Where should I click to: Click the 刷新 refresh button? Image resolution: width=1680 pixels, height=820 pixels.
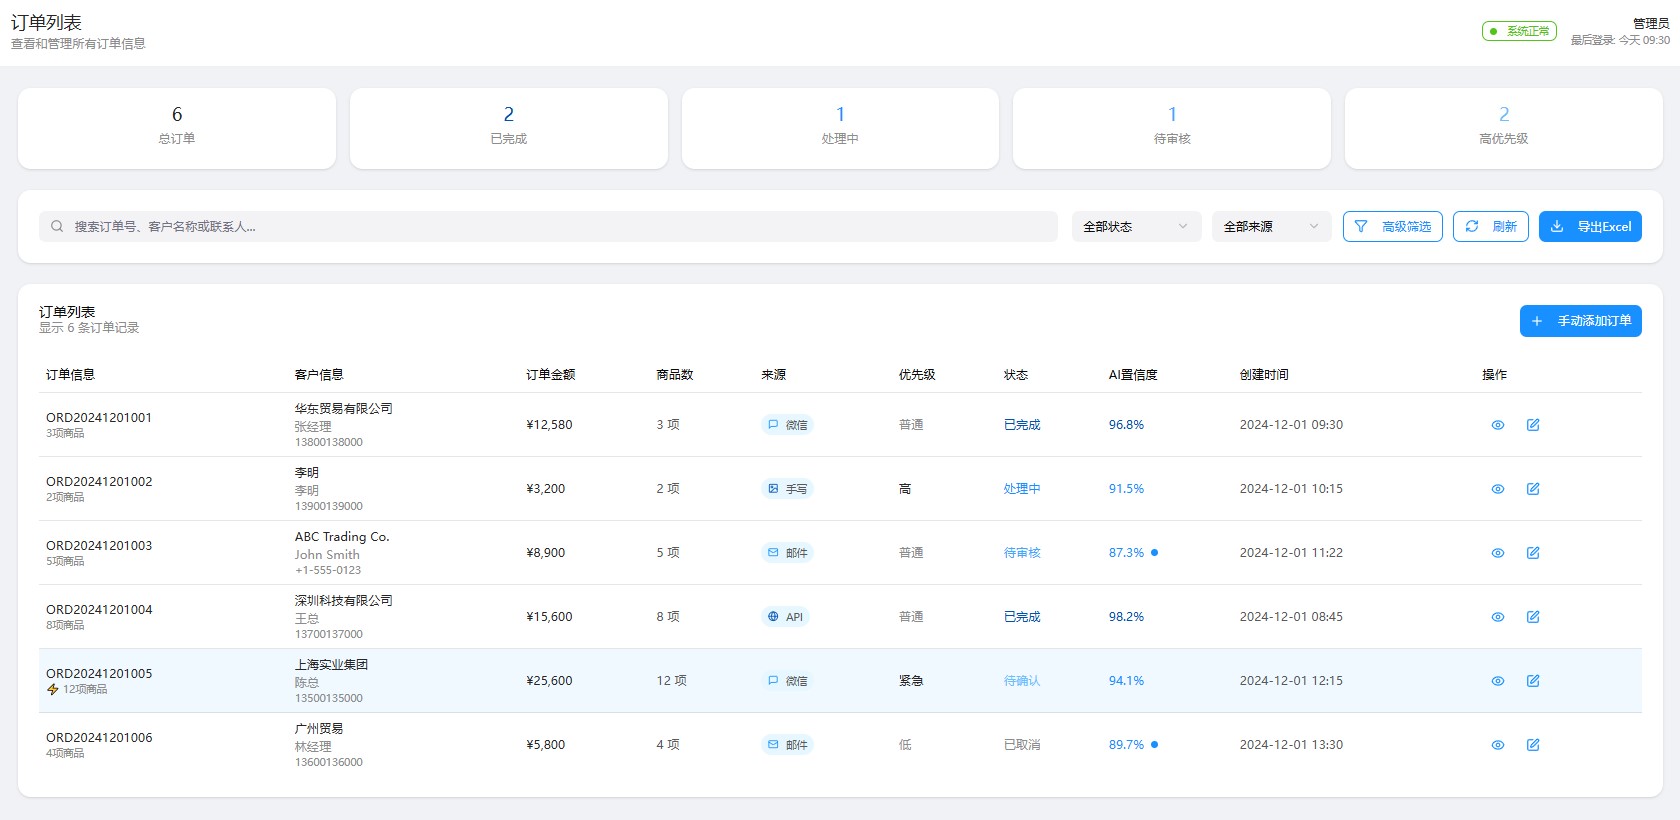tap(1490, 227)
